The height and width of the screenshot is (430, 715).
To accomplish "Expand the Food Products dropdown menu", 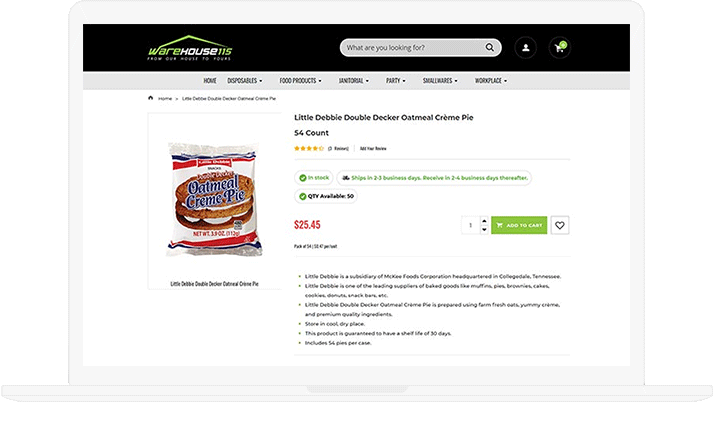I will click(x=301, y=81).
